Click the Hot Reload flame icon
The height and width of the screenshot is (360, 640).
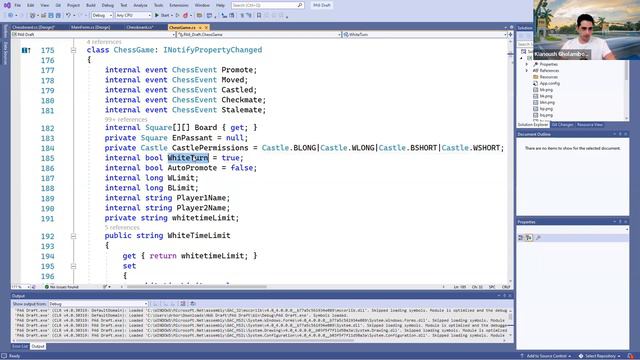click(185, 16)
